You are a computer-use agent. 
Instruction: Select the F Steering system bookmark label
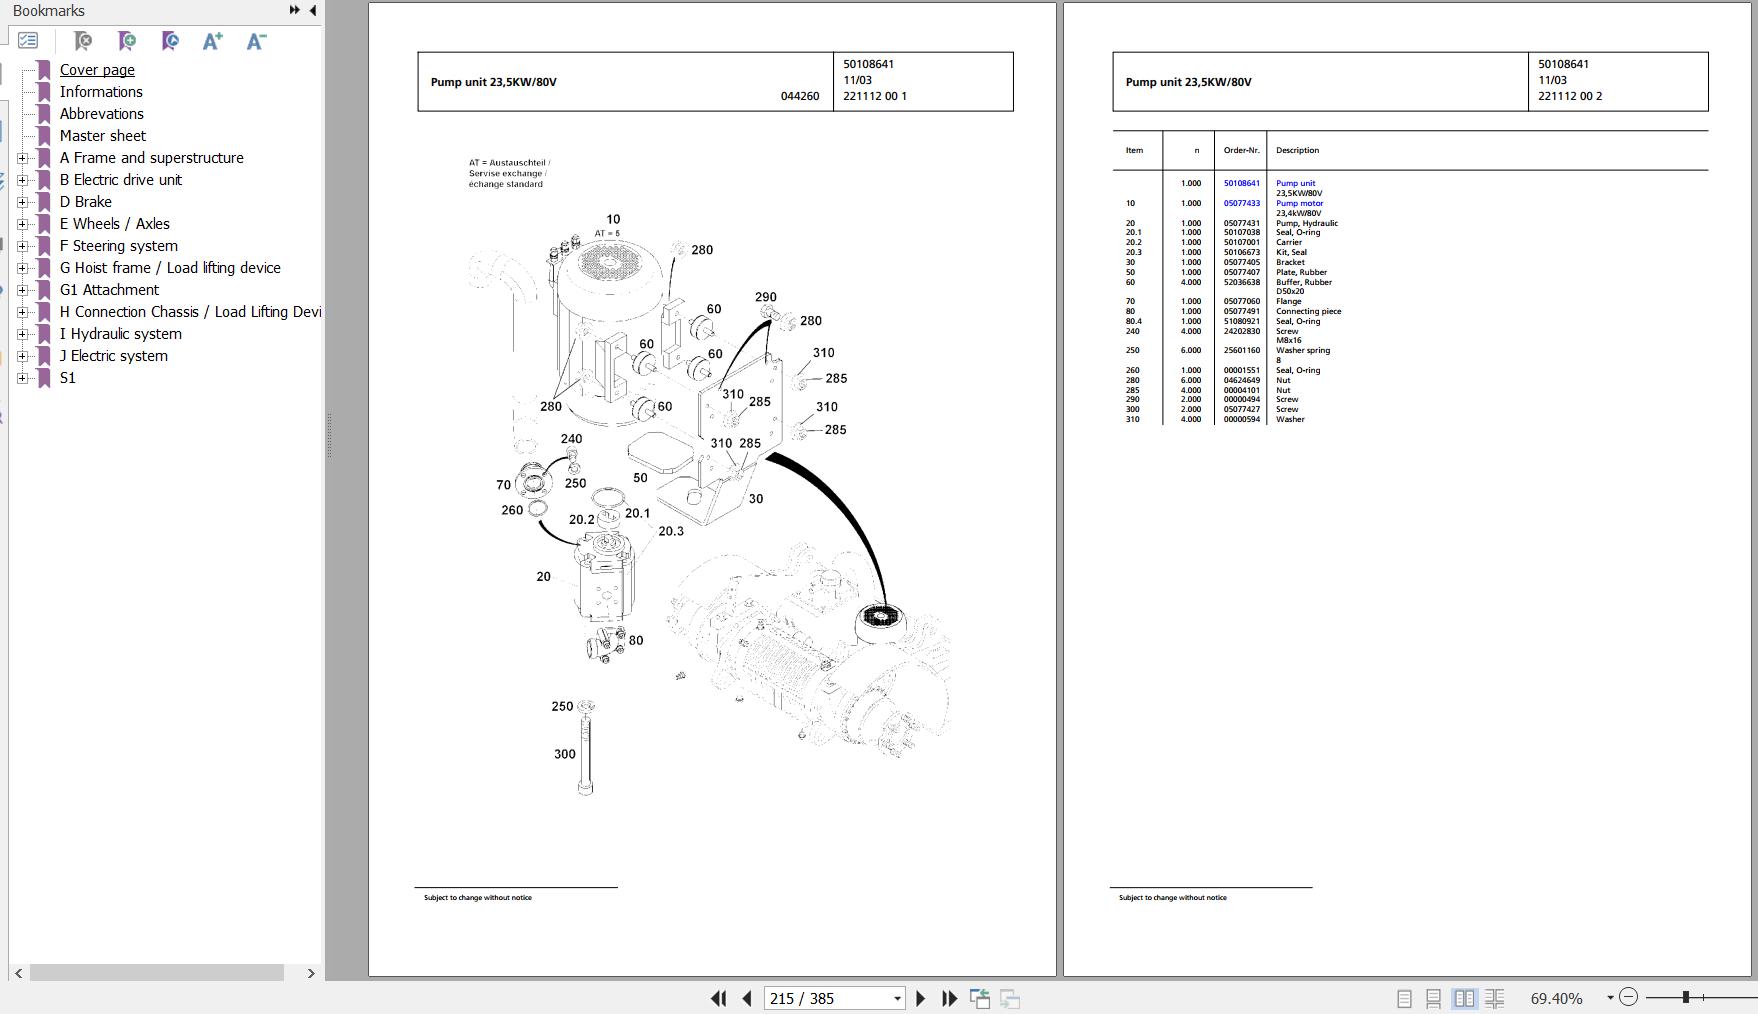point(118,246)
